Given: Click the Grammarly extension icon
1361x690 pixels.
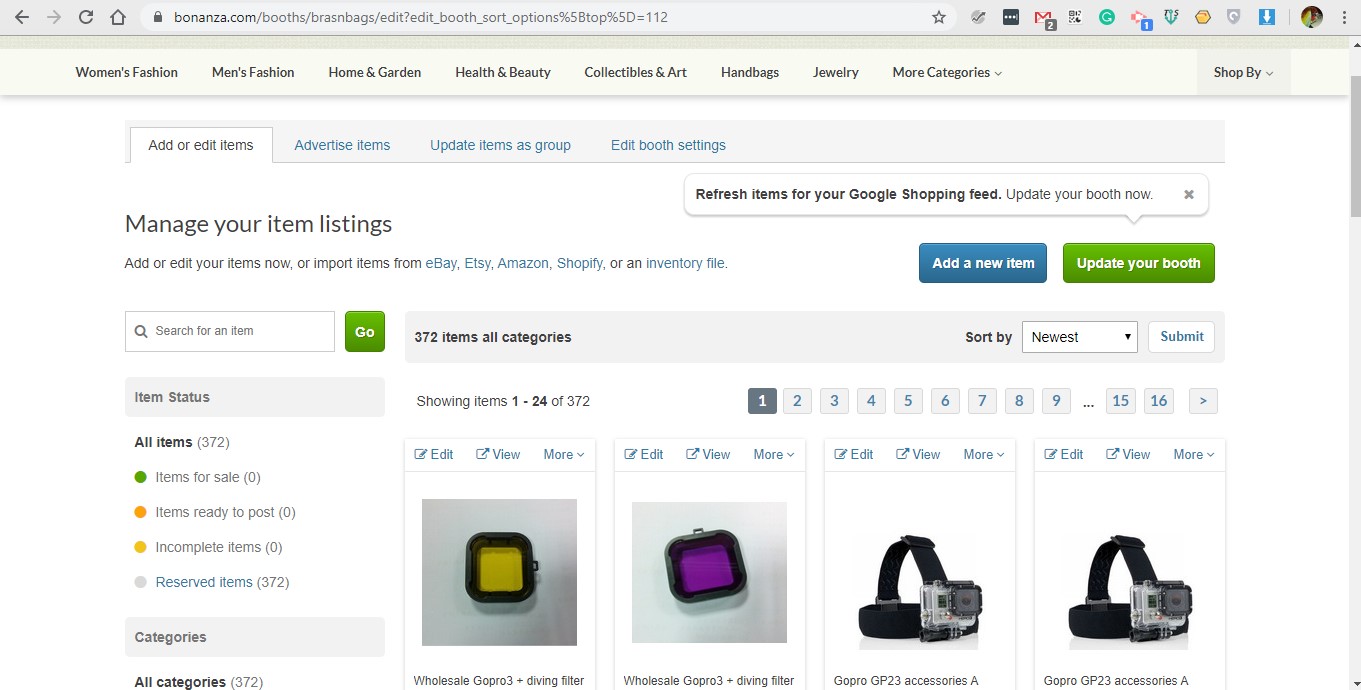Looking at the screenshot, I should [x=1107, y=17].
